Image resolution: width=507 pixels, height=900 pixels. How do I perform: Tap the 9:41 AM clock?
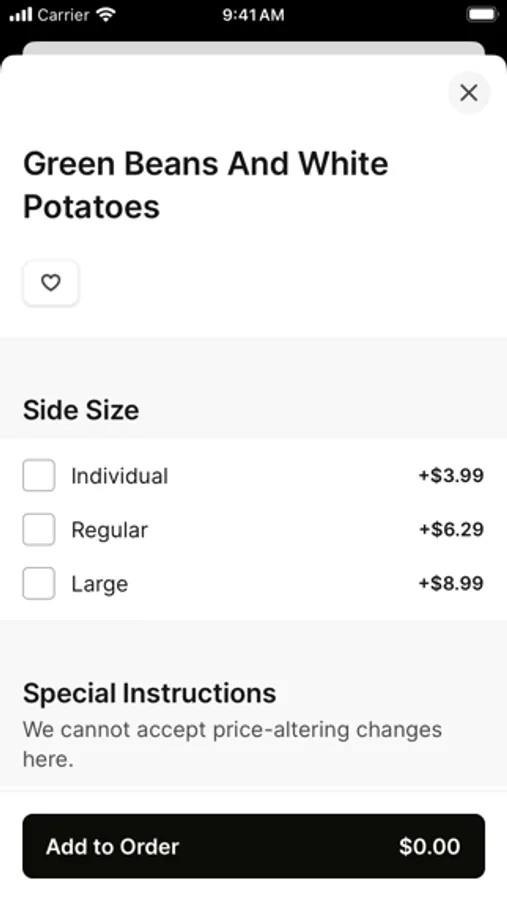pos(253,15)
